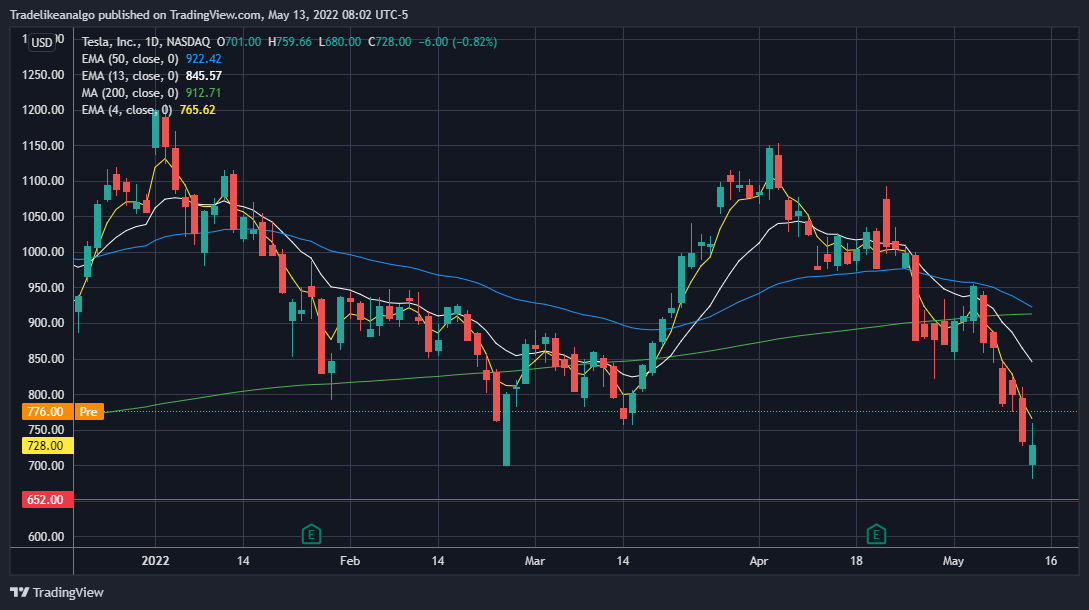The width and height of the screenshot is (1089, 610).
Task: Click the L680.00 low value in header
Action: click(x=340, y=42)
